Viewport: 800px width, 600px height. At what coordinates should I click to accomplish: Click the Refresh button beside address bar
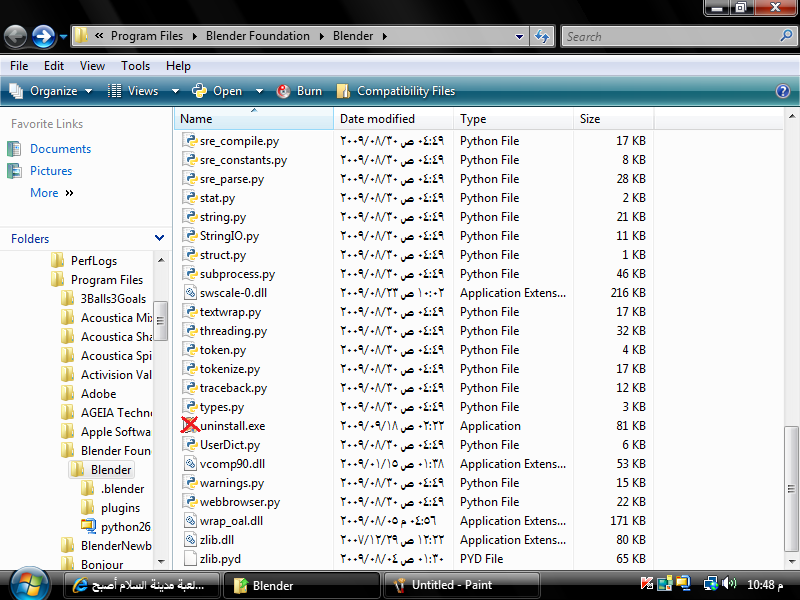click(x=542, y=36)
